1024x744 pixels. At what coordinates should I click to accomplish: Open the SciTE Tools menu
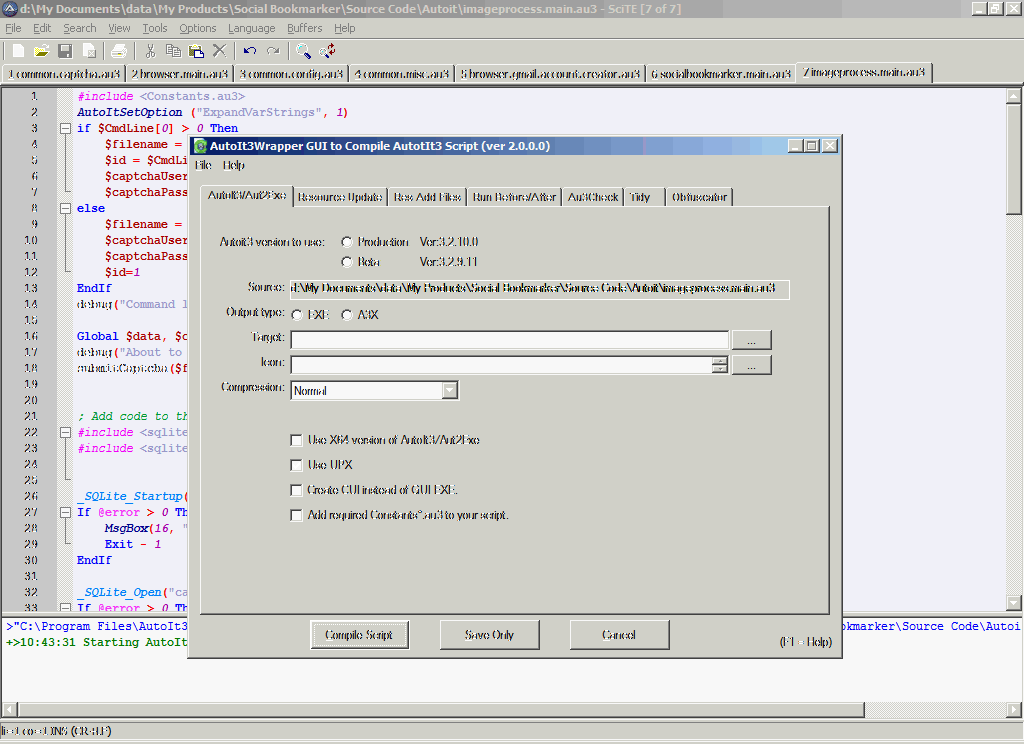[x=155, y=28]
